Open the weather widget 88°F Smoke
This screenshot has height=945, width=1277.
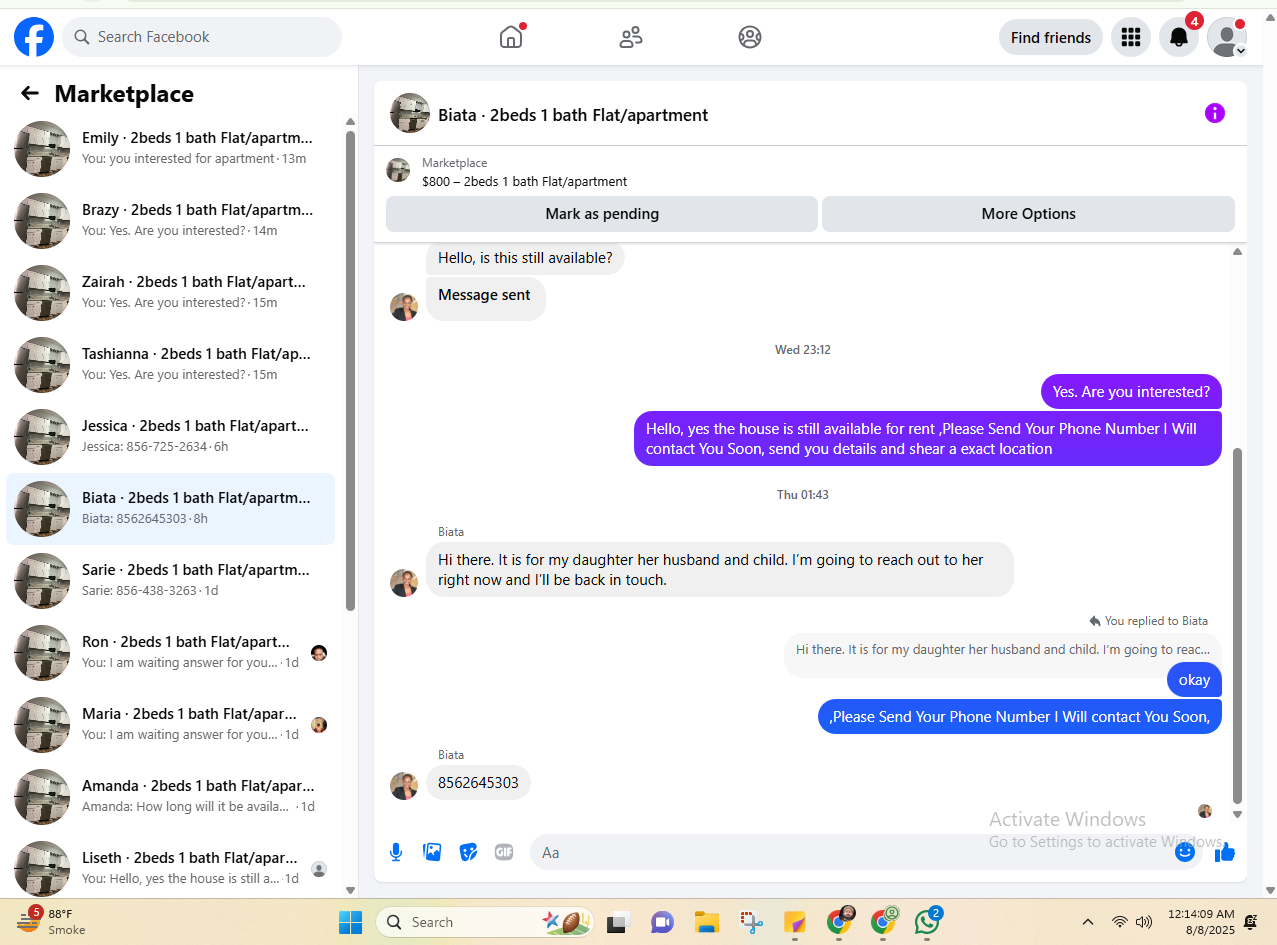point(50,921)
